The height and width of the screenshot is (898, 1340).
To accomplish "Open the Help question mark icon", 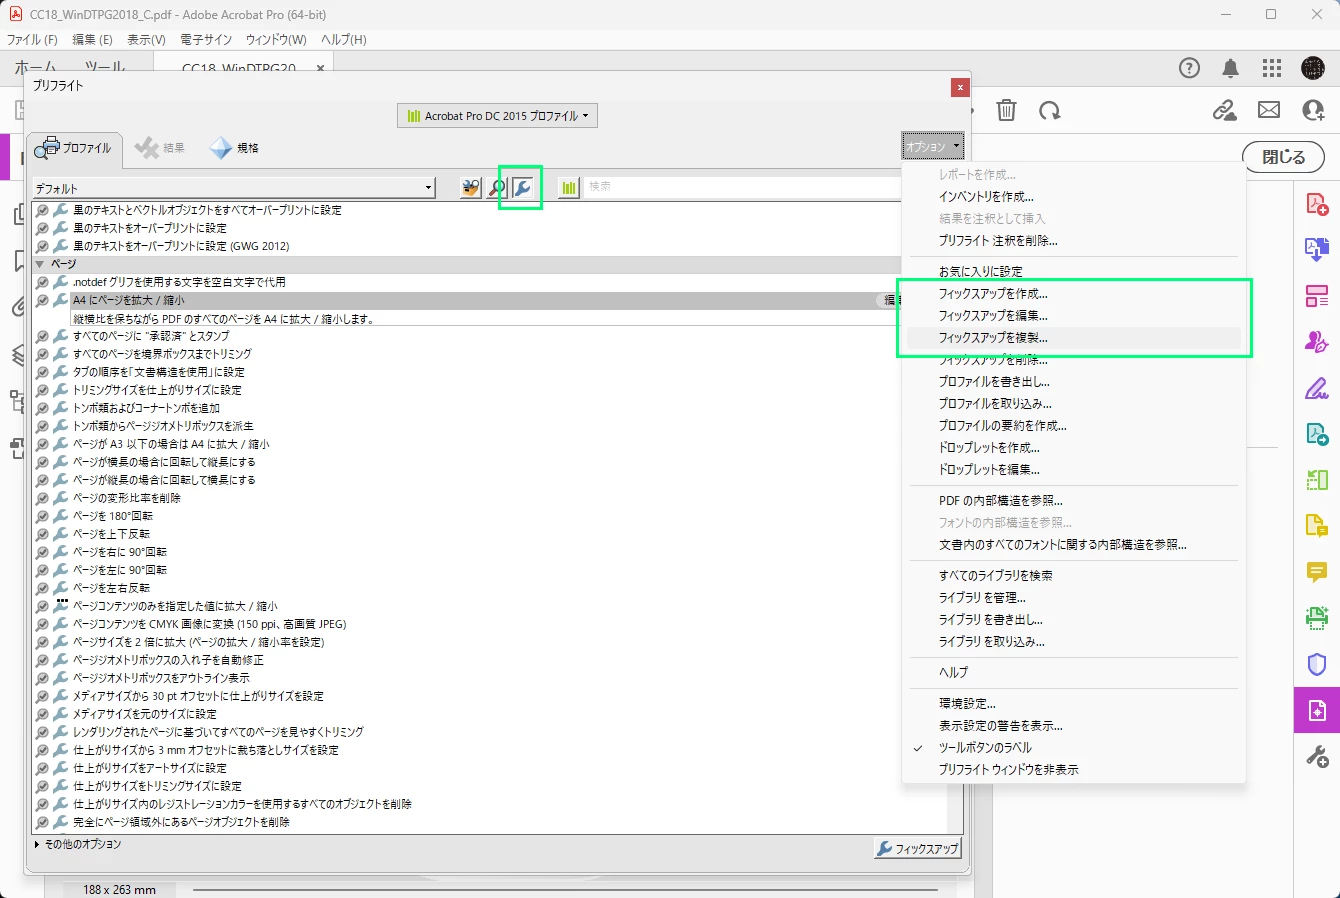I will point(1189,68).
